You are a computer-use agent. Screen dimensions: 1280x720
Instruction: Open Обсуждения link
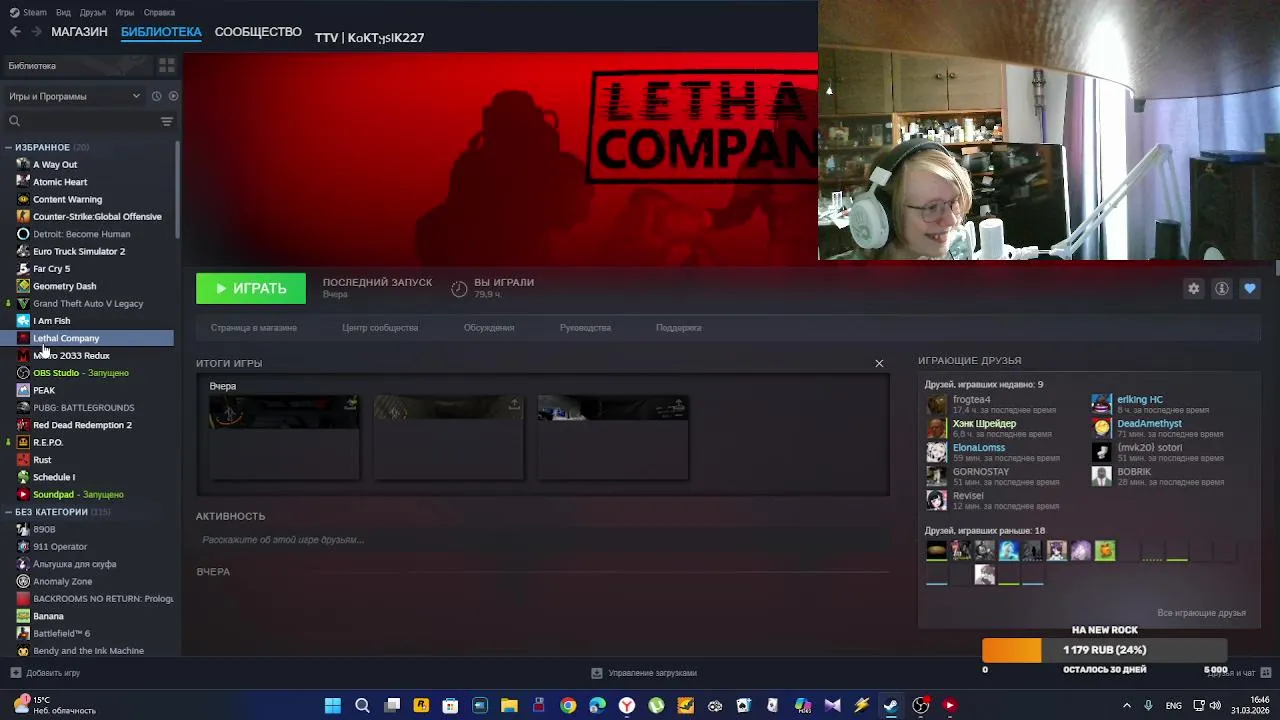489,328
